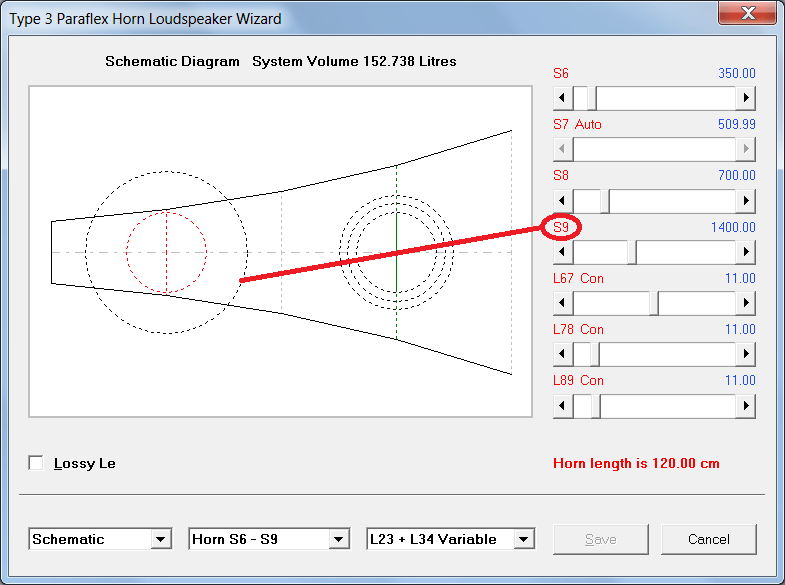The width and height of the screenshot is (785, 585).
Task: Click the Cancel button
Action: tap(708, 539)
